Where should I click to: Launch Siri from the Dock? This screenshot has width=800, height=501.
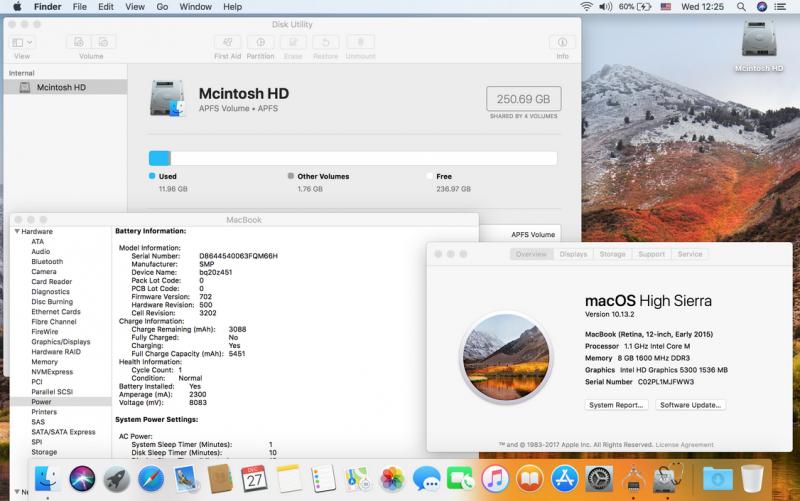82,479
